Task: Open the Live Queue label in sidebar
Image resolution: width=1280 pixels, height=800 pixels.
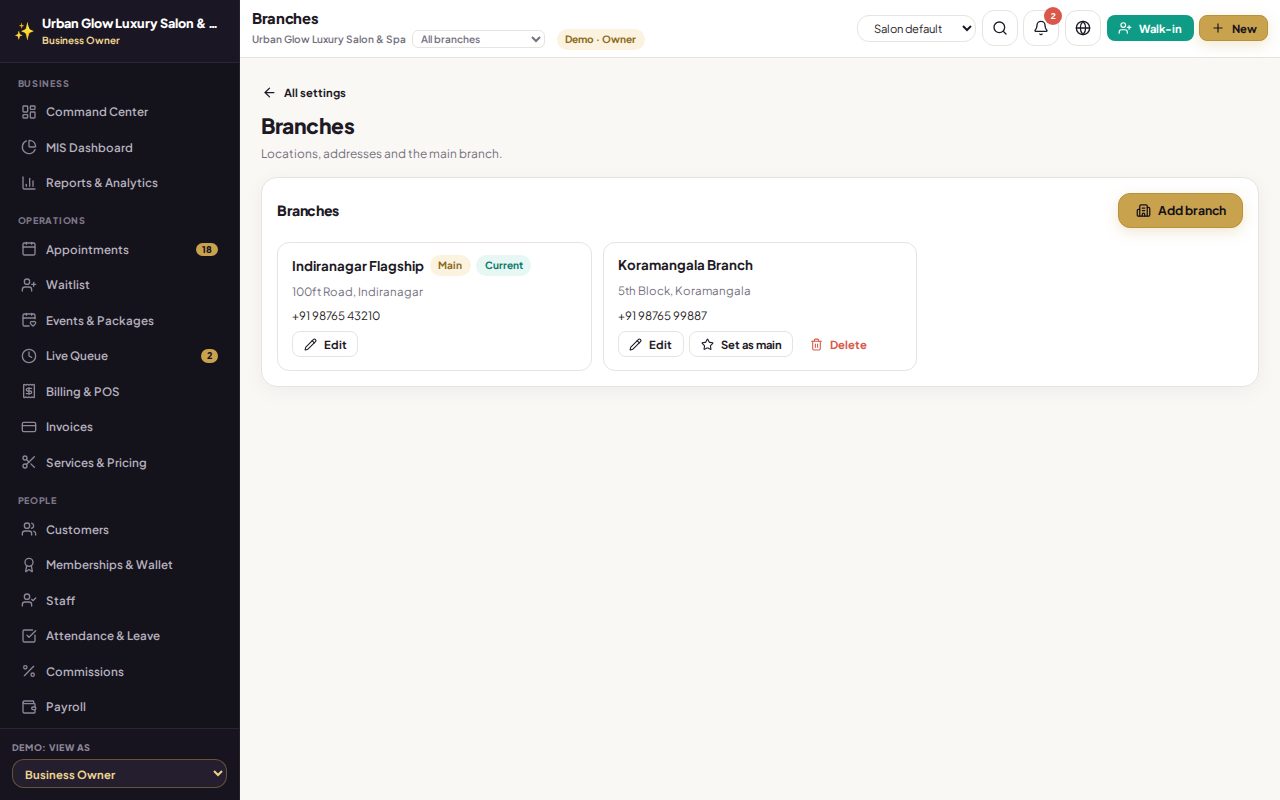Action: [x=77, y=356]
